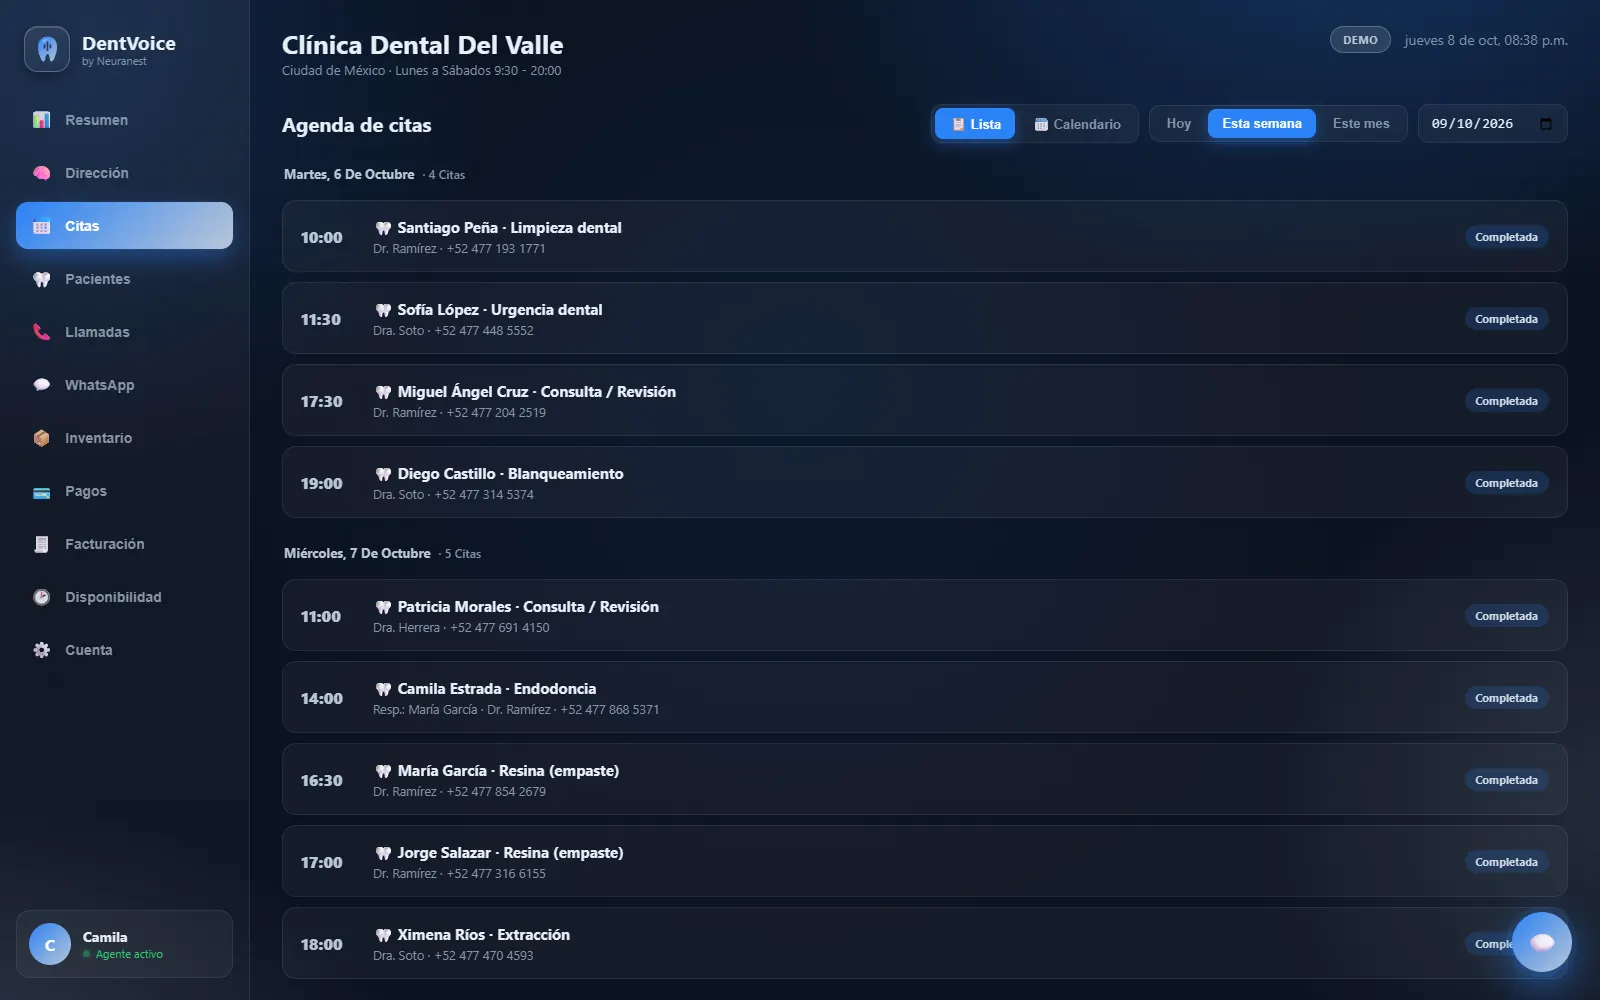1600x1000 pixels.
Task: Click the Miércoles, 7 De Octubre header
Action: click(x=357, y=553)
